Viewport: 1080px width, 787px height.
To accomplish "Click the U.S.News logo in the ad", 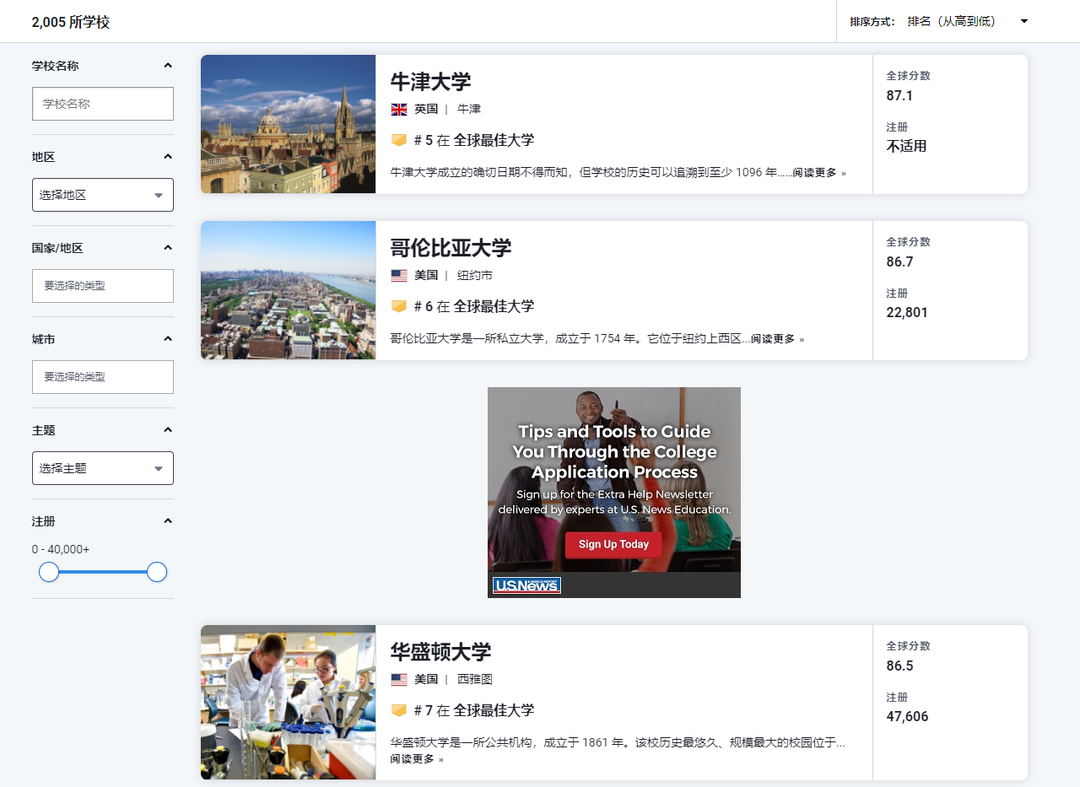I will [527, 585].
